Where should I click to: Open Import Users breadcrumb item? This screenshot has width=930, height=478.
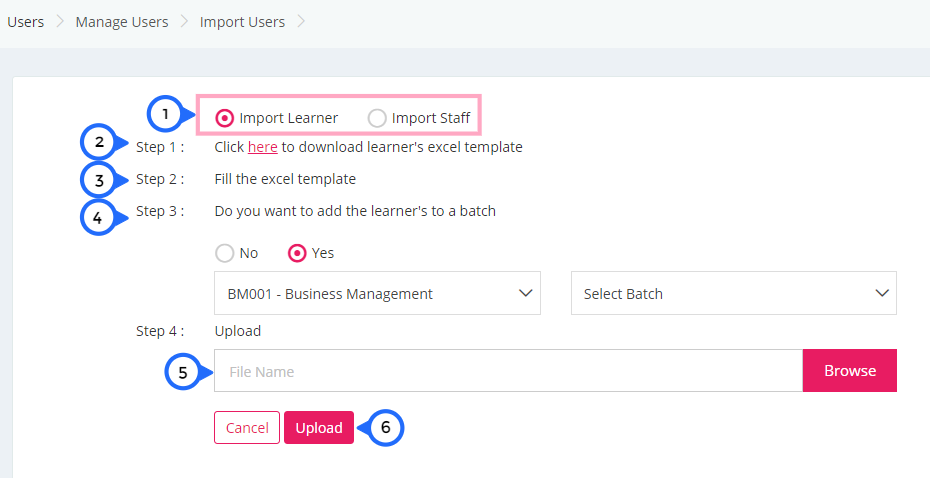(242, 22)
